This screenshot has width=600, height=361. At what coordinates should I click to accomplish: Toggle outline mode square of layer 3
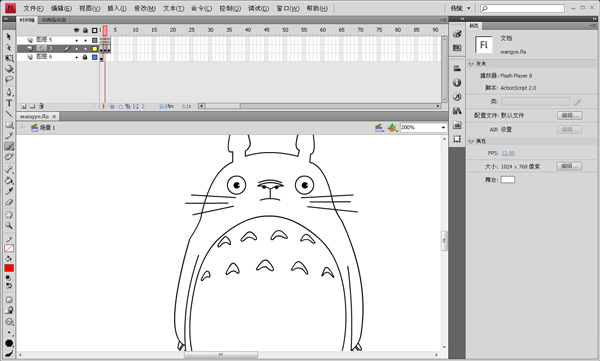point(95,49)
